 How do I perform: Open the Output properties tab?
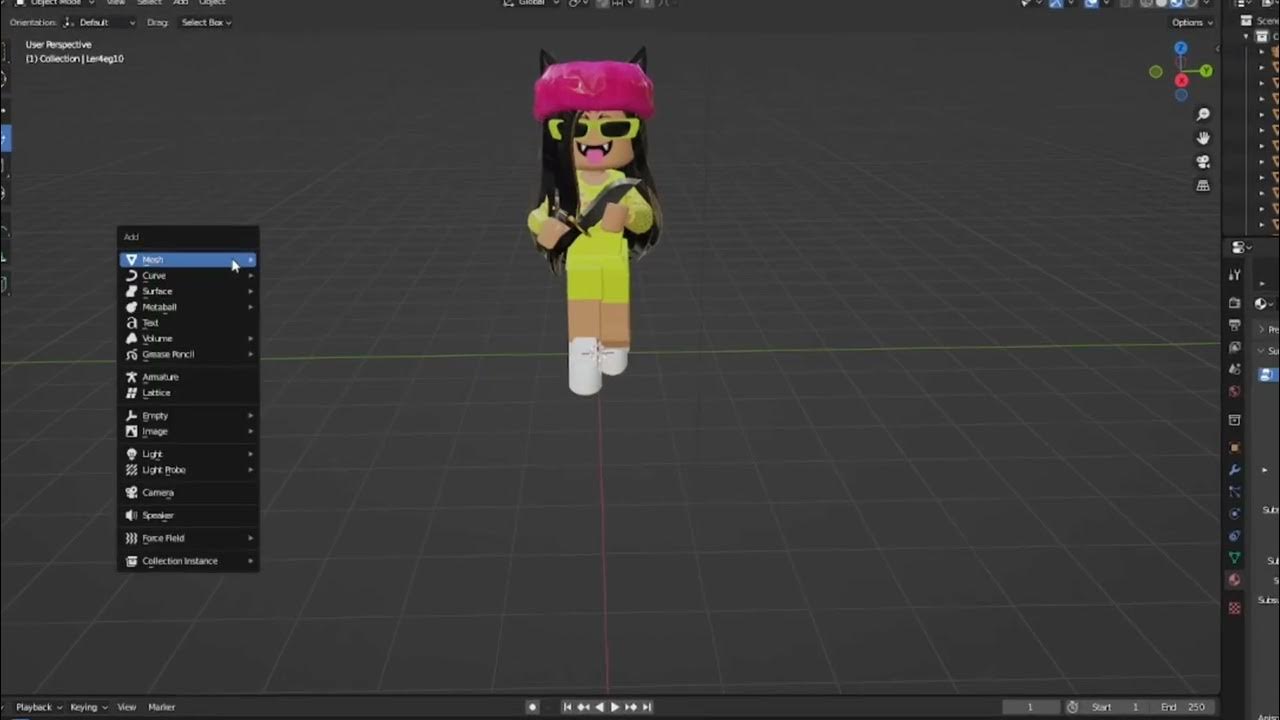pyautogui.click(x=1235, y=326)
